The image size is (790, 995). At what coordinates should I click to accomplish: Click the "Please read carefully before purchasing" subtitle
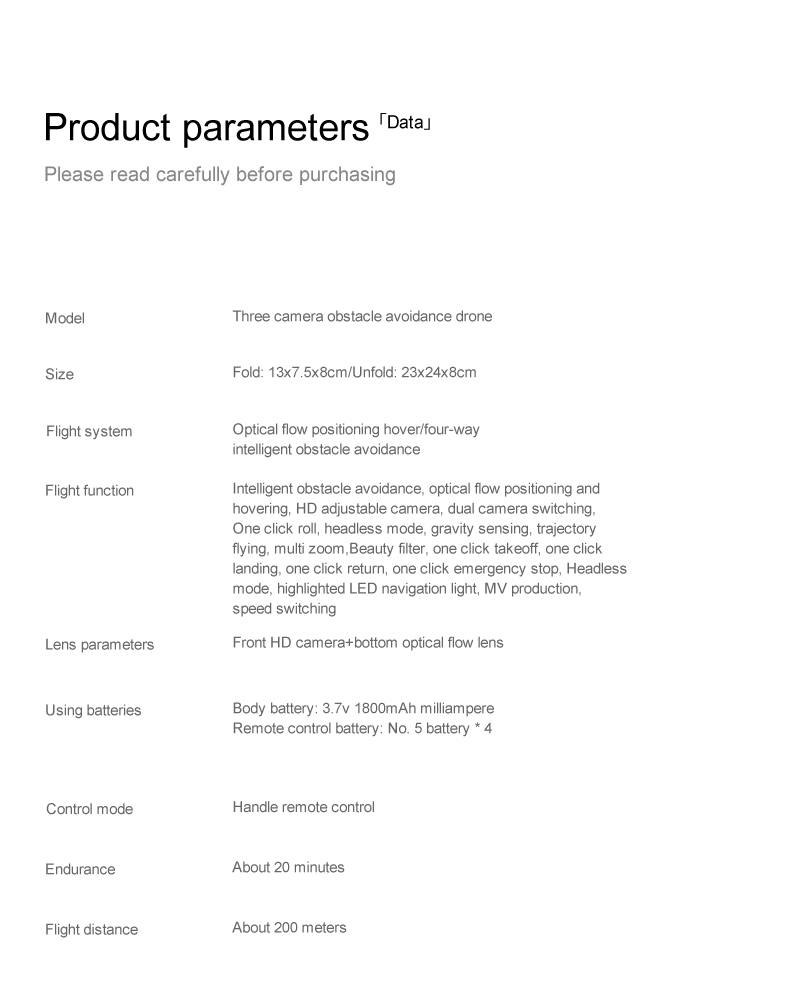(220, 175)
